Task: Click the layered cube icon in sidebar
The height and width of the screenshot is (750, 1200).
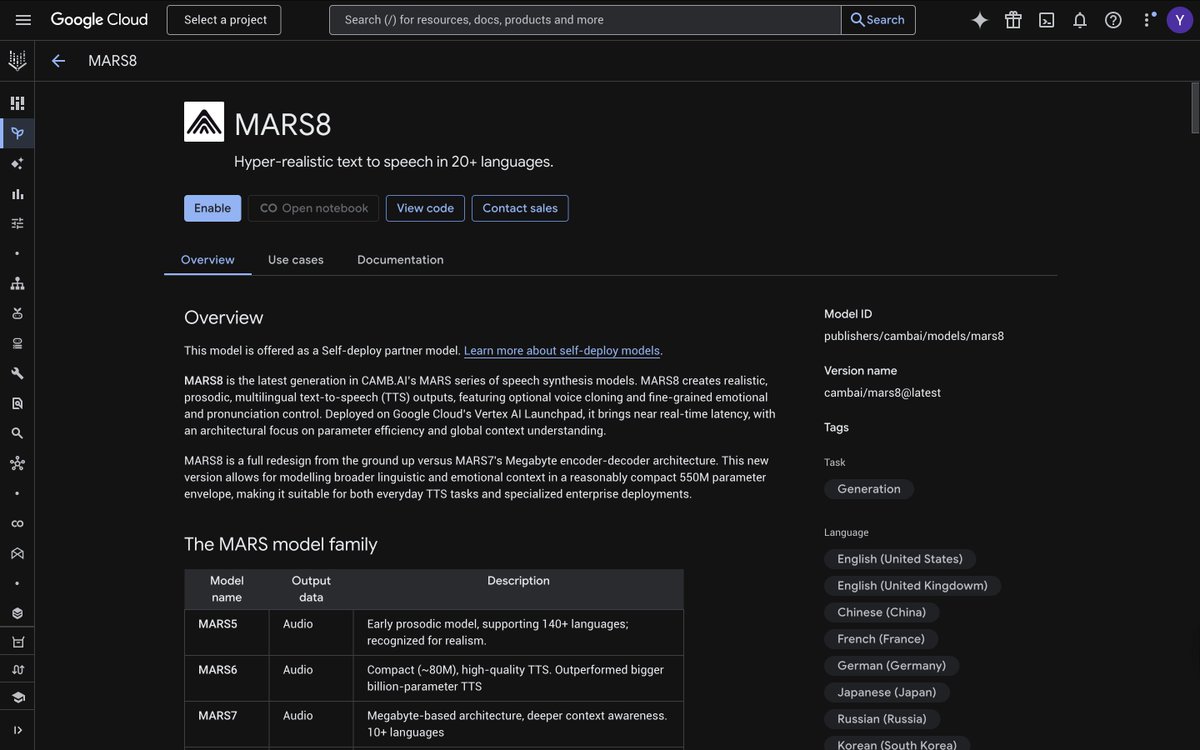Action: pyautogui.click(x=17, y=613)
